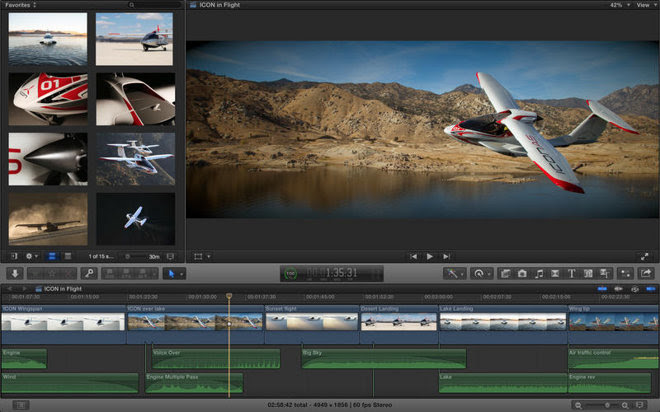Image resolution: width=660 pixels, height=412 pixels.
Task: Toggle clip soloing in timeline
Action: point(635,289)
